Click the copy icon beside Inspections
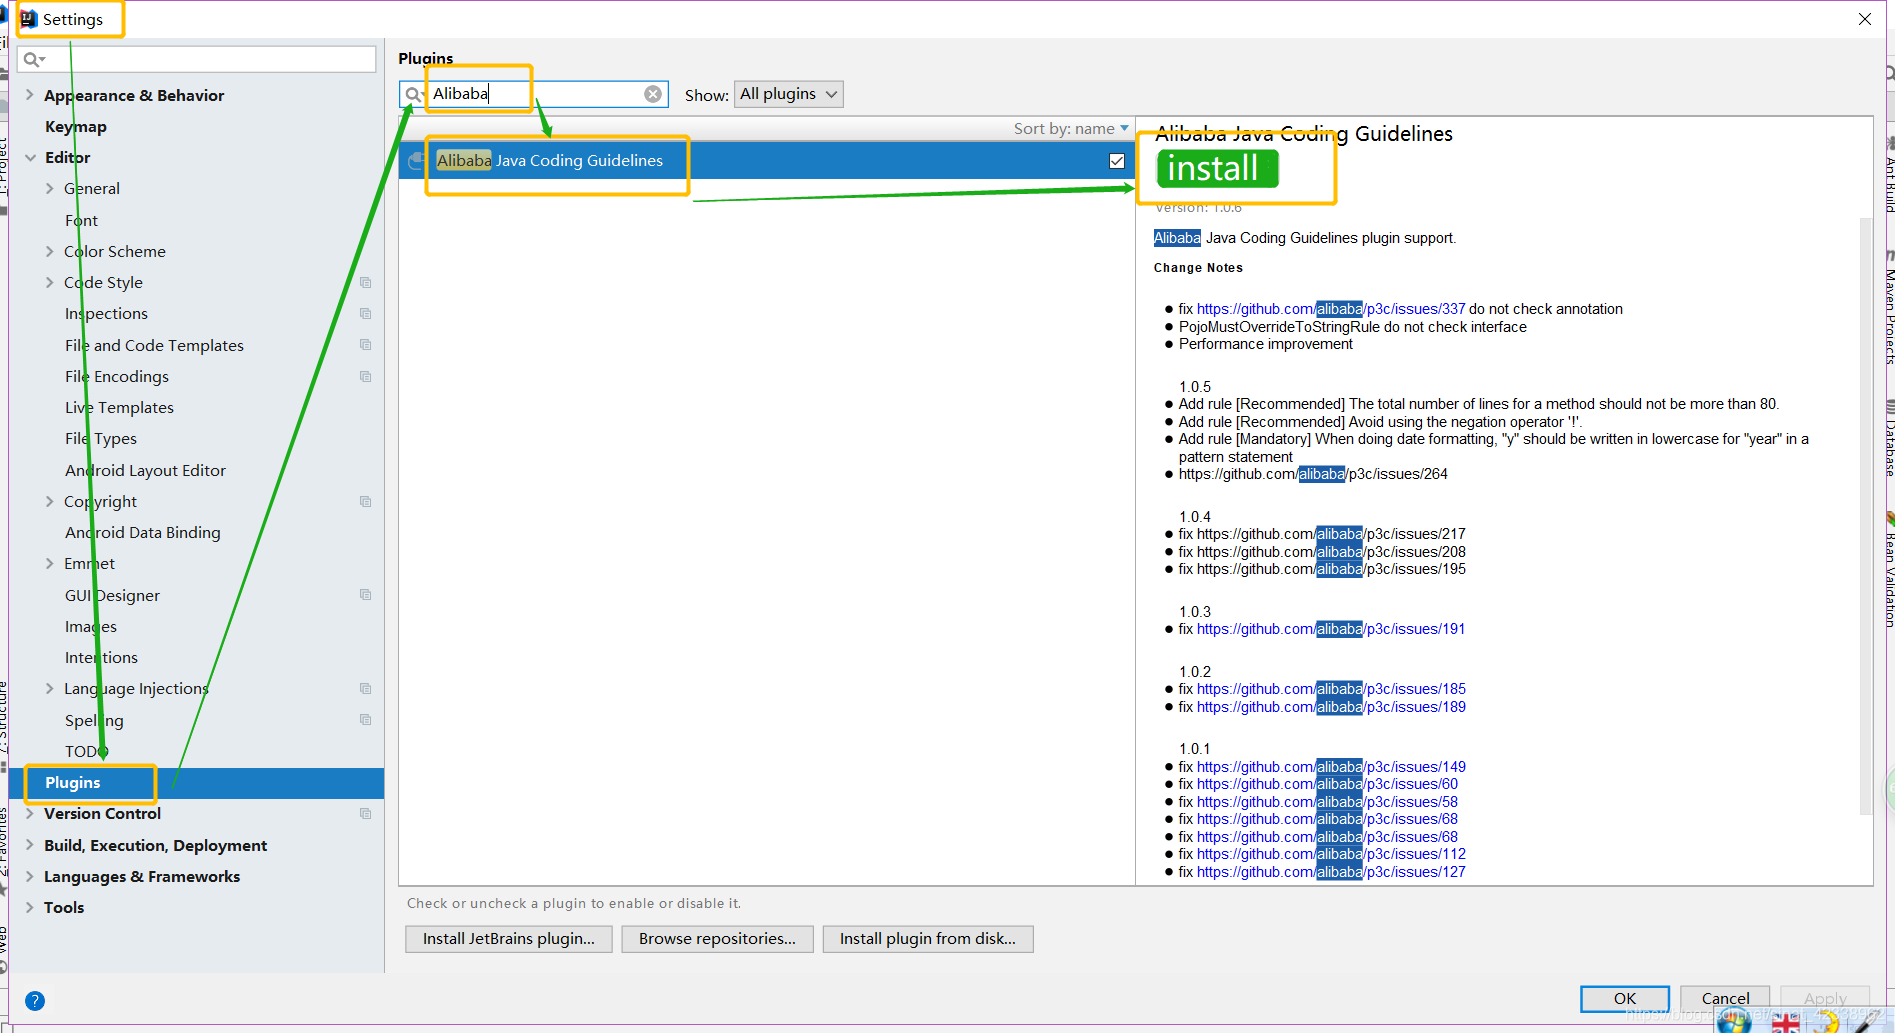Screen dimensions: 1895x1033 (x=366, y=314)
